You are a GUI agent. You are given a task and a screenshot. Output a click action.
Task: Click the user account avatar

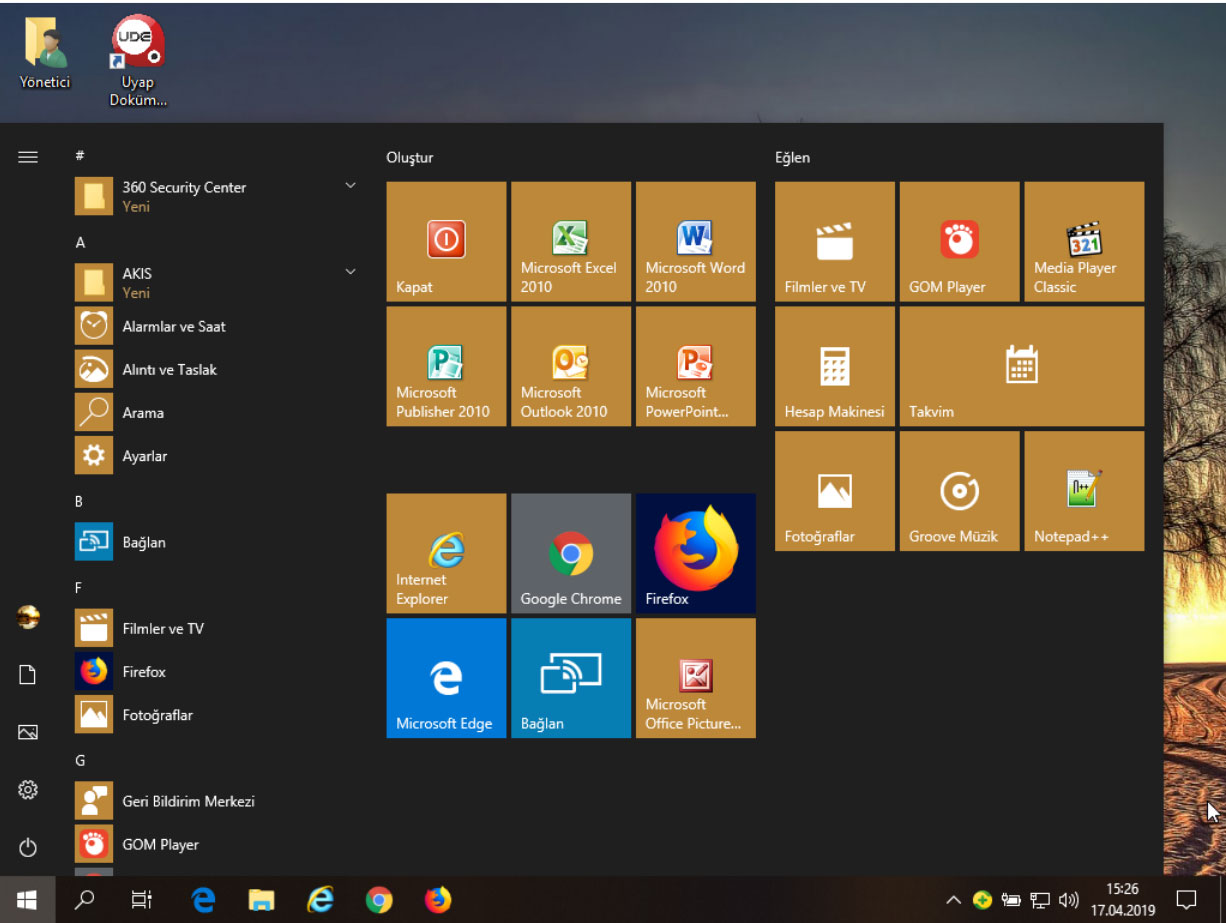(x=28, y=617)
